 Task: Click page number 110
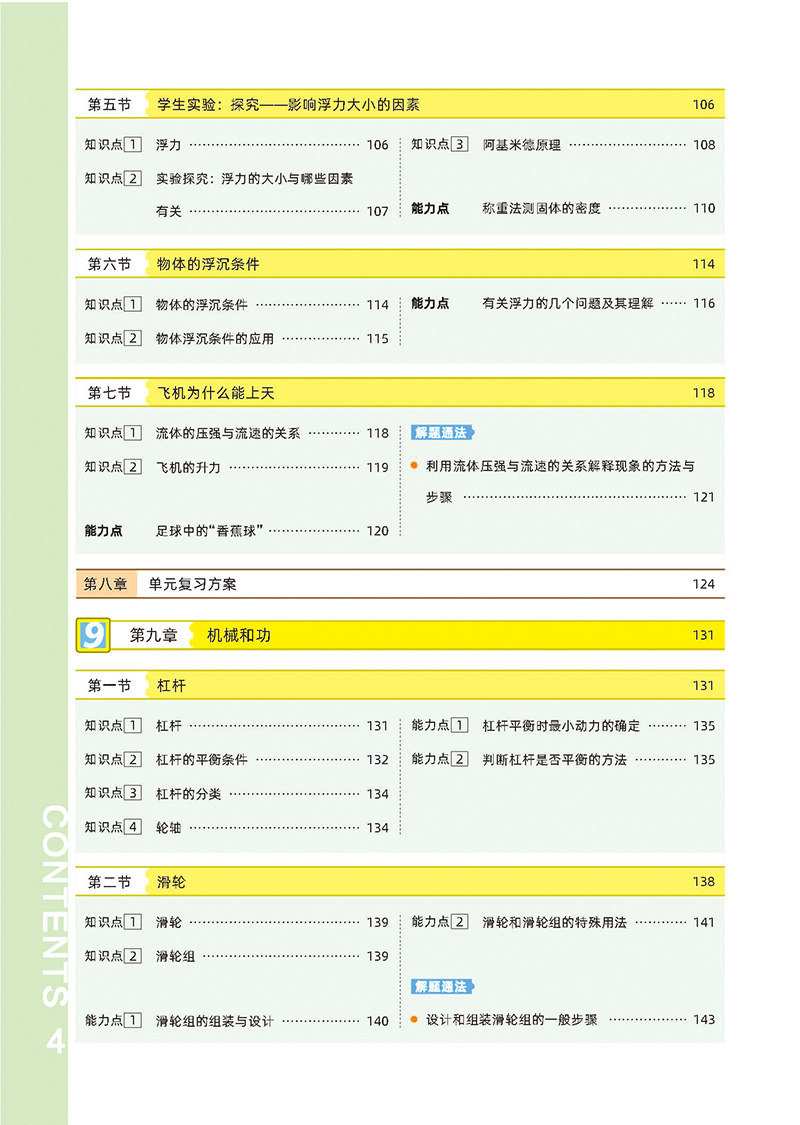pyautogui.click(x=704, y=208)
